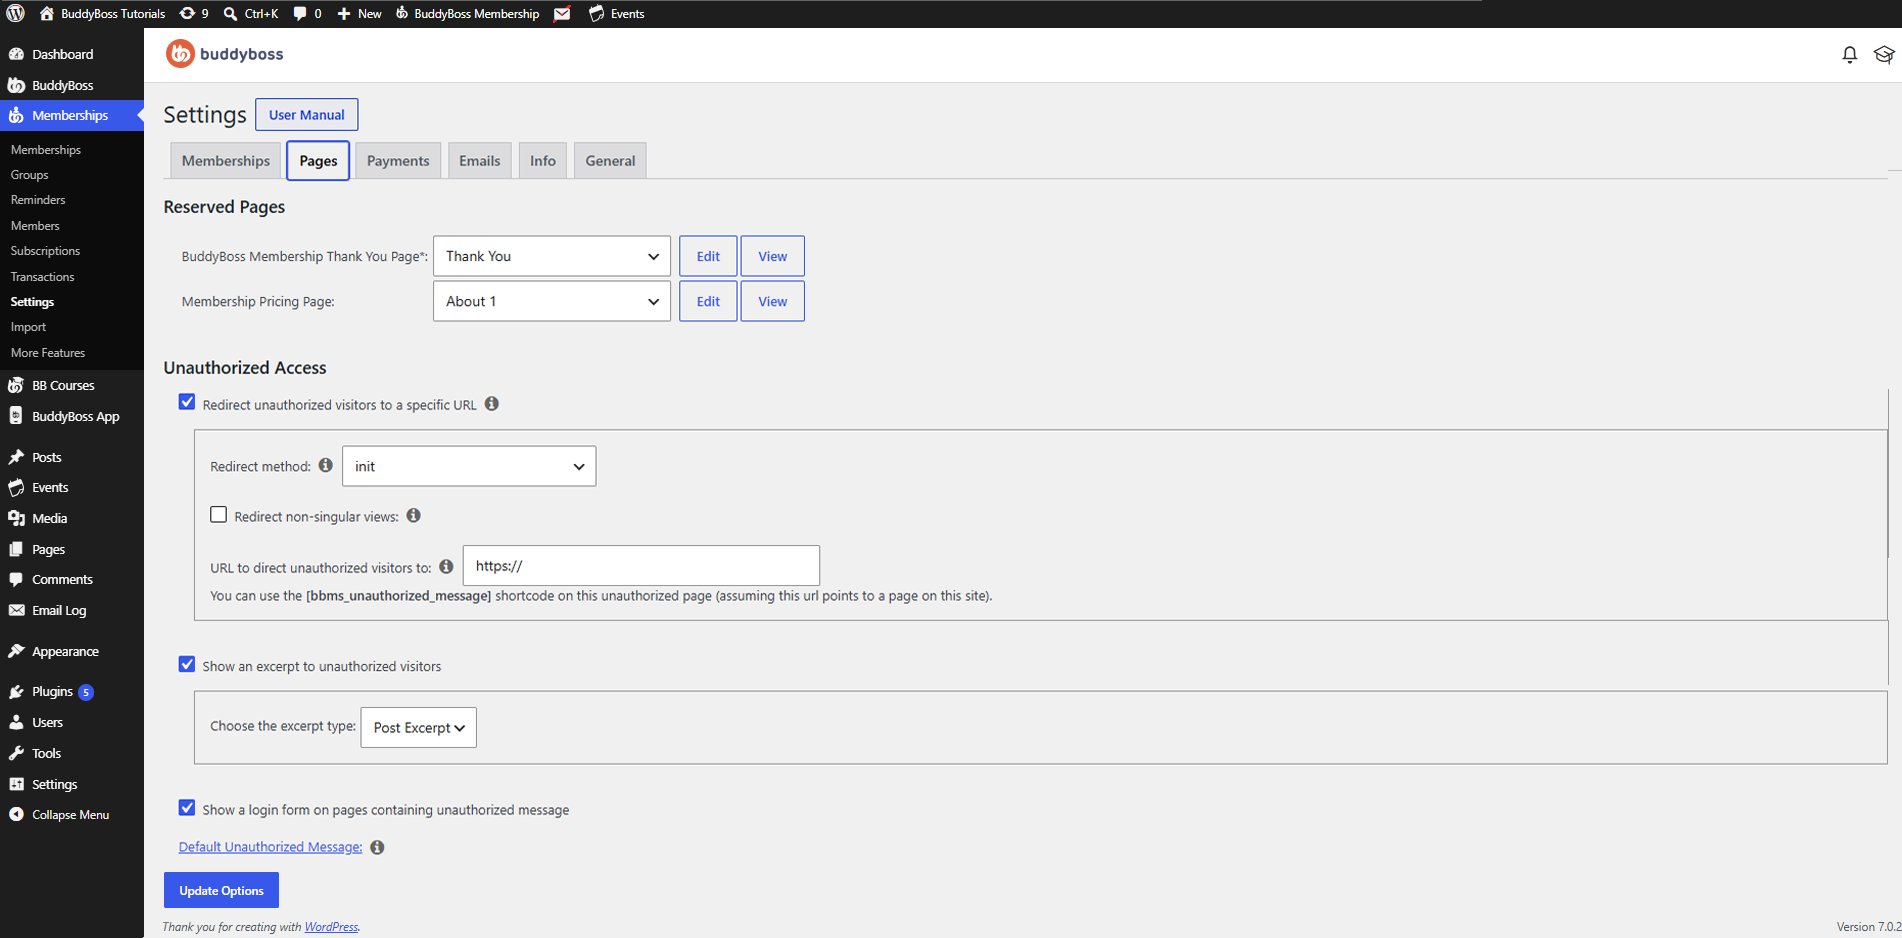Viewport: 1902px width, 938px height.
Task: Switch to the Info tab
Action: tap(543, 161)
